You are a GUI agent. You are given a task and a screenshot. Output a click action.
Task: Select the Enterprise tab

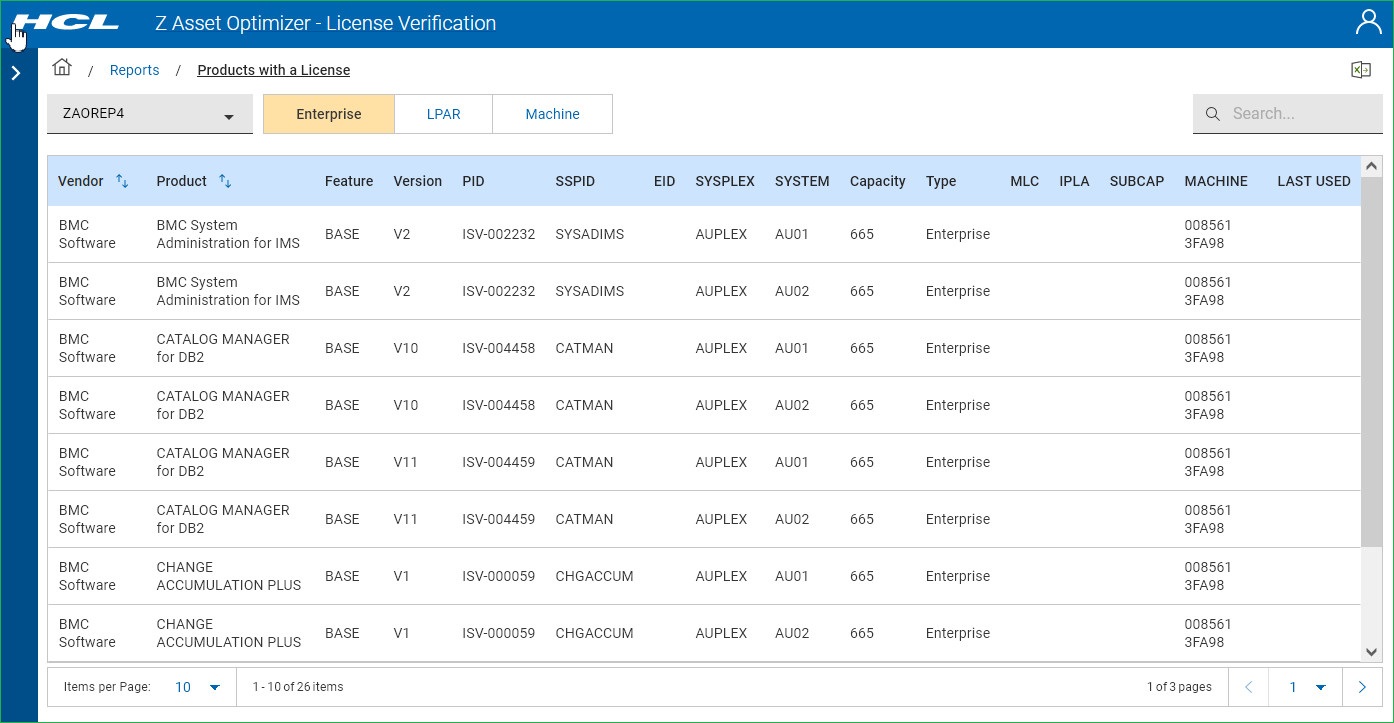[x=328, y=114]
